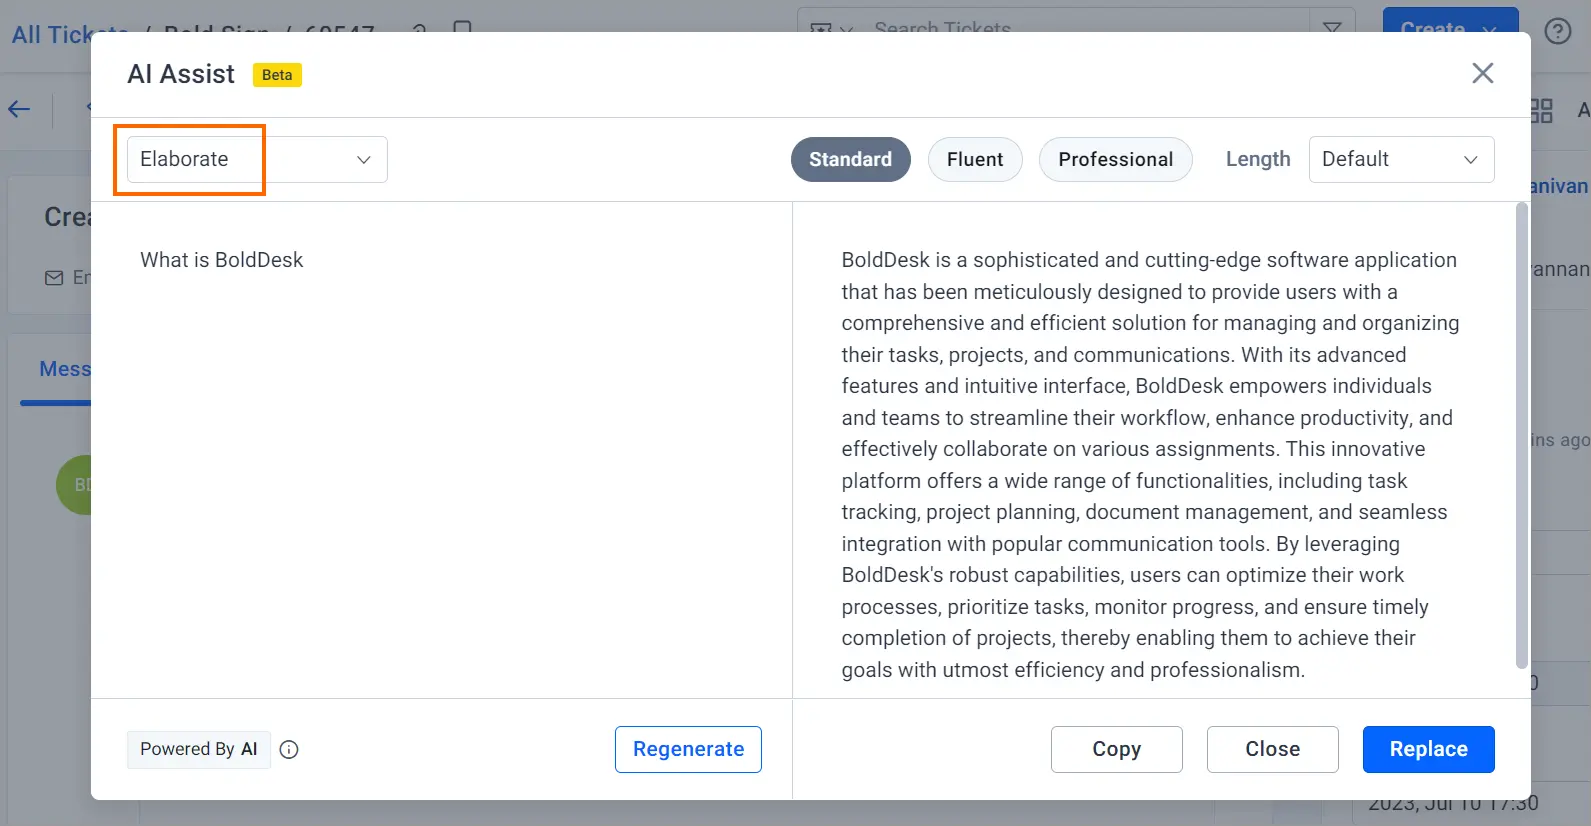Open All Tickets breadcrumb link
The height and width of the screenshot is (826, 1591).
(x=69, y=35)
